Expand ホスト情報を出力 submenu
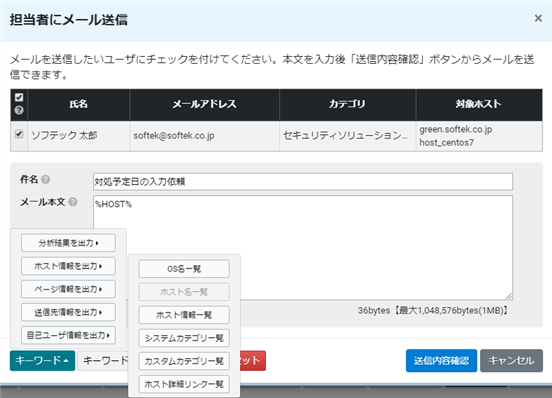 [68, 266]
